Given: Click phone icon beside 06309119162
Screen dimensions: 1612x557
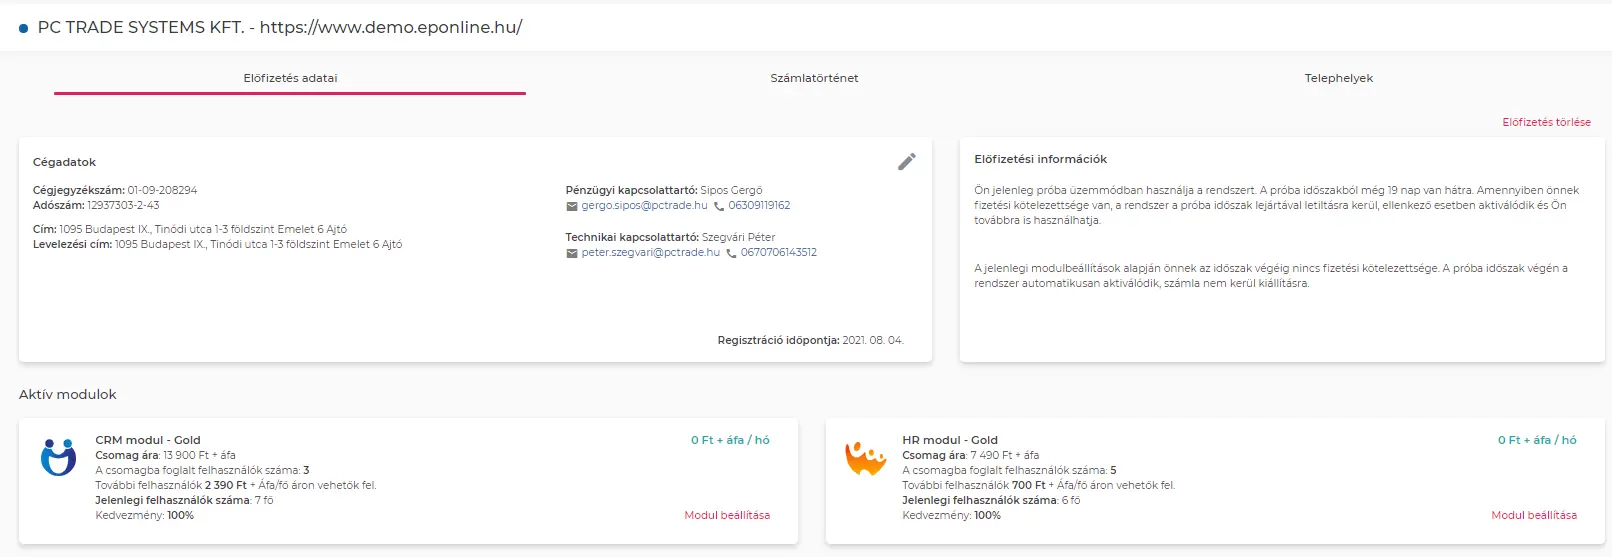Looking at the screenshot, I should click(718, 206).
